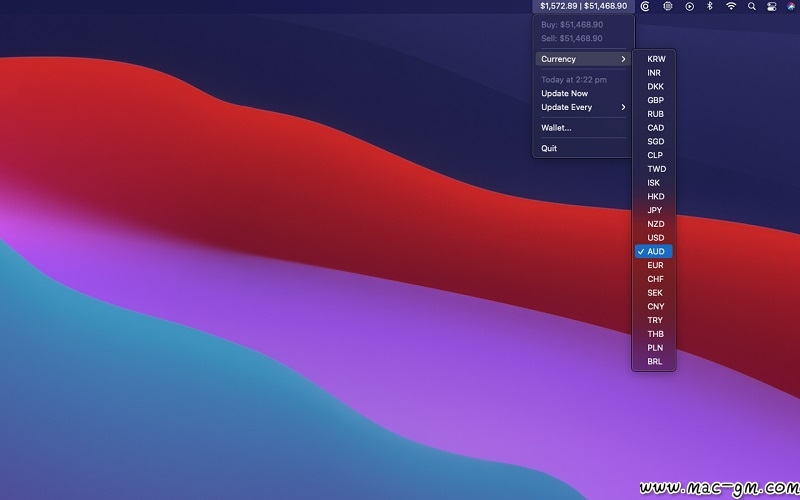
Task: Select PLN currency
Action: 654,348
